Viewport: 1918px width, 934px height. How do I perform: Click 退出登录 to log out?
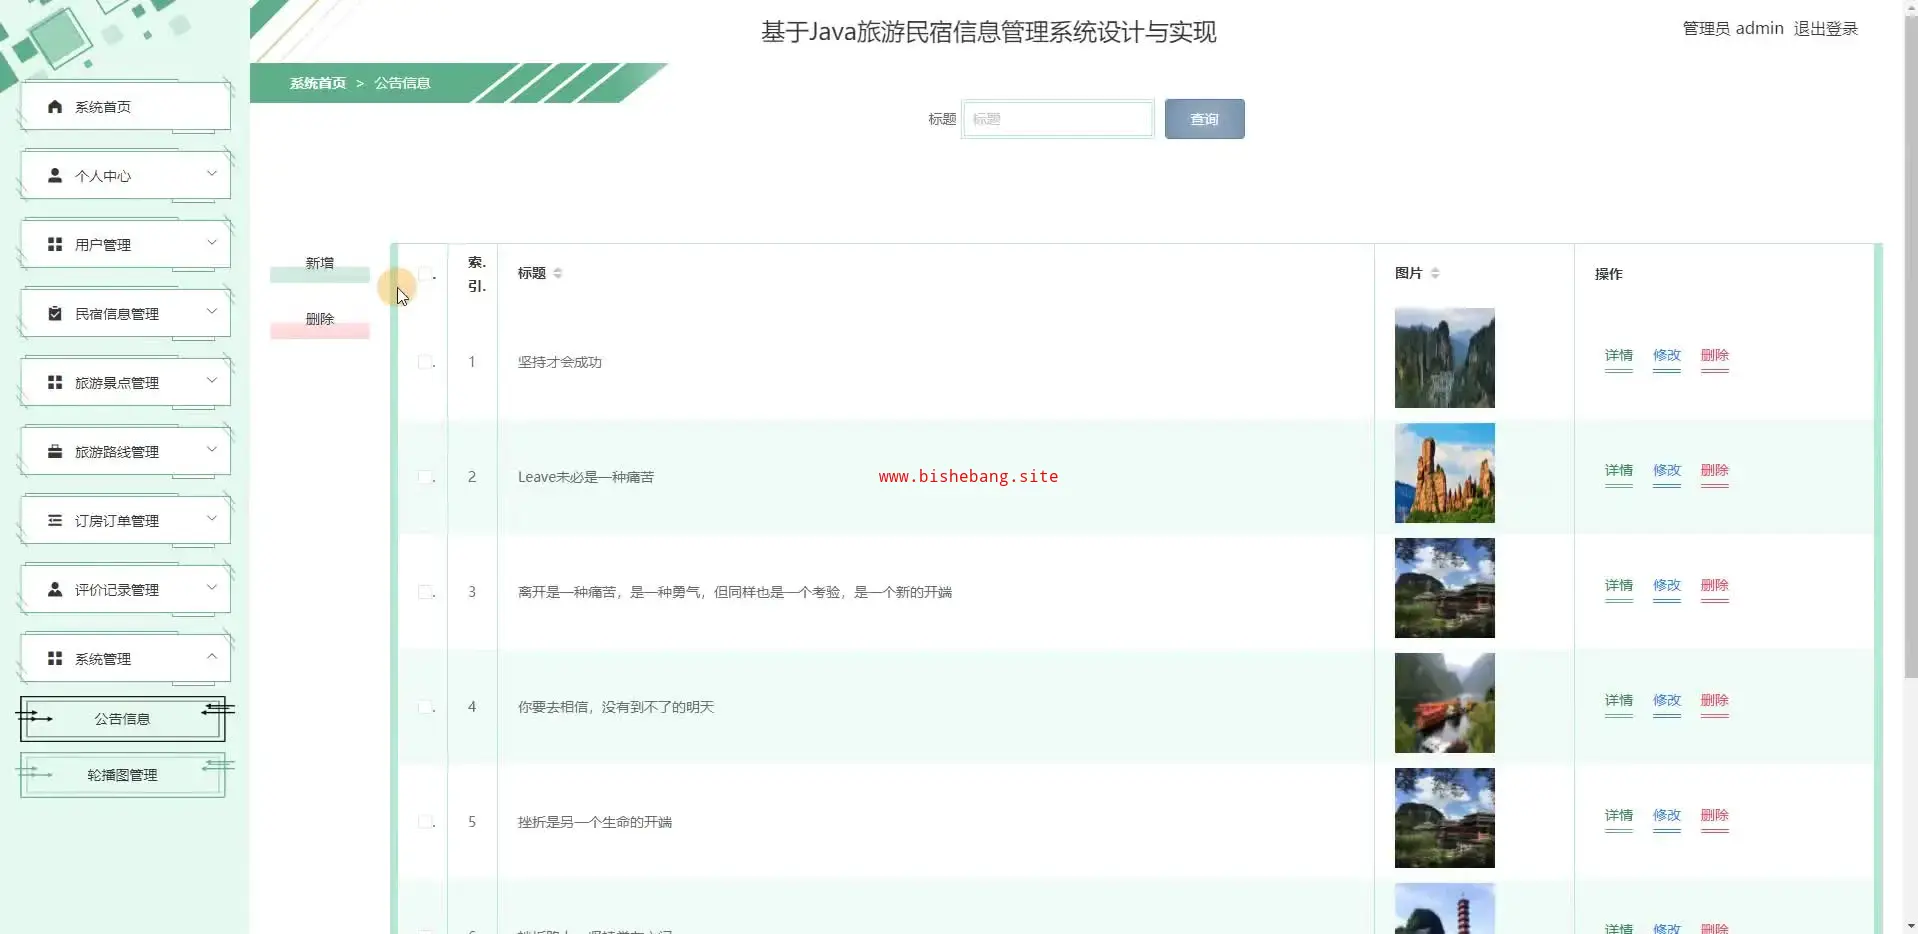tap(1825, 29)
